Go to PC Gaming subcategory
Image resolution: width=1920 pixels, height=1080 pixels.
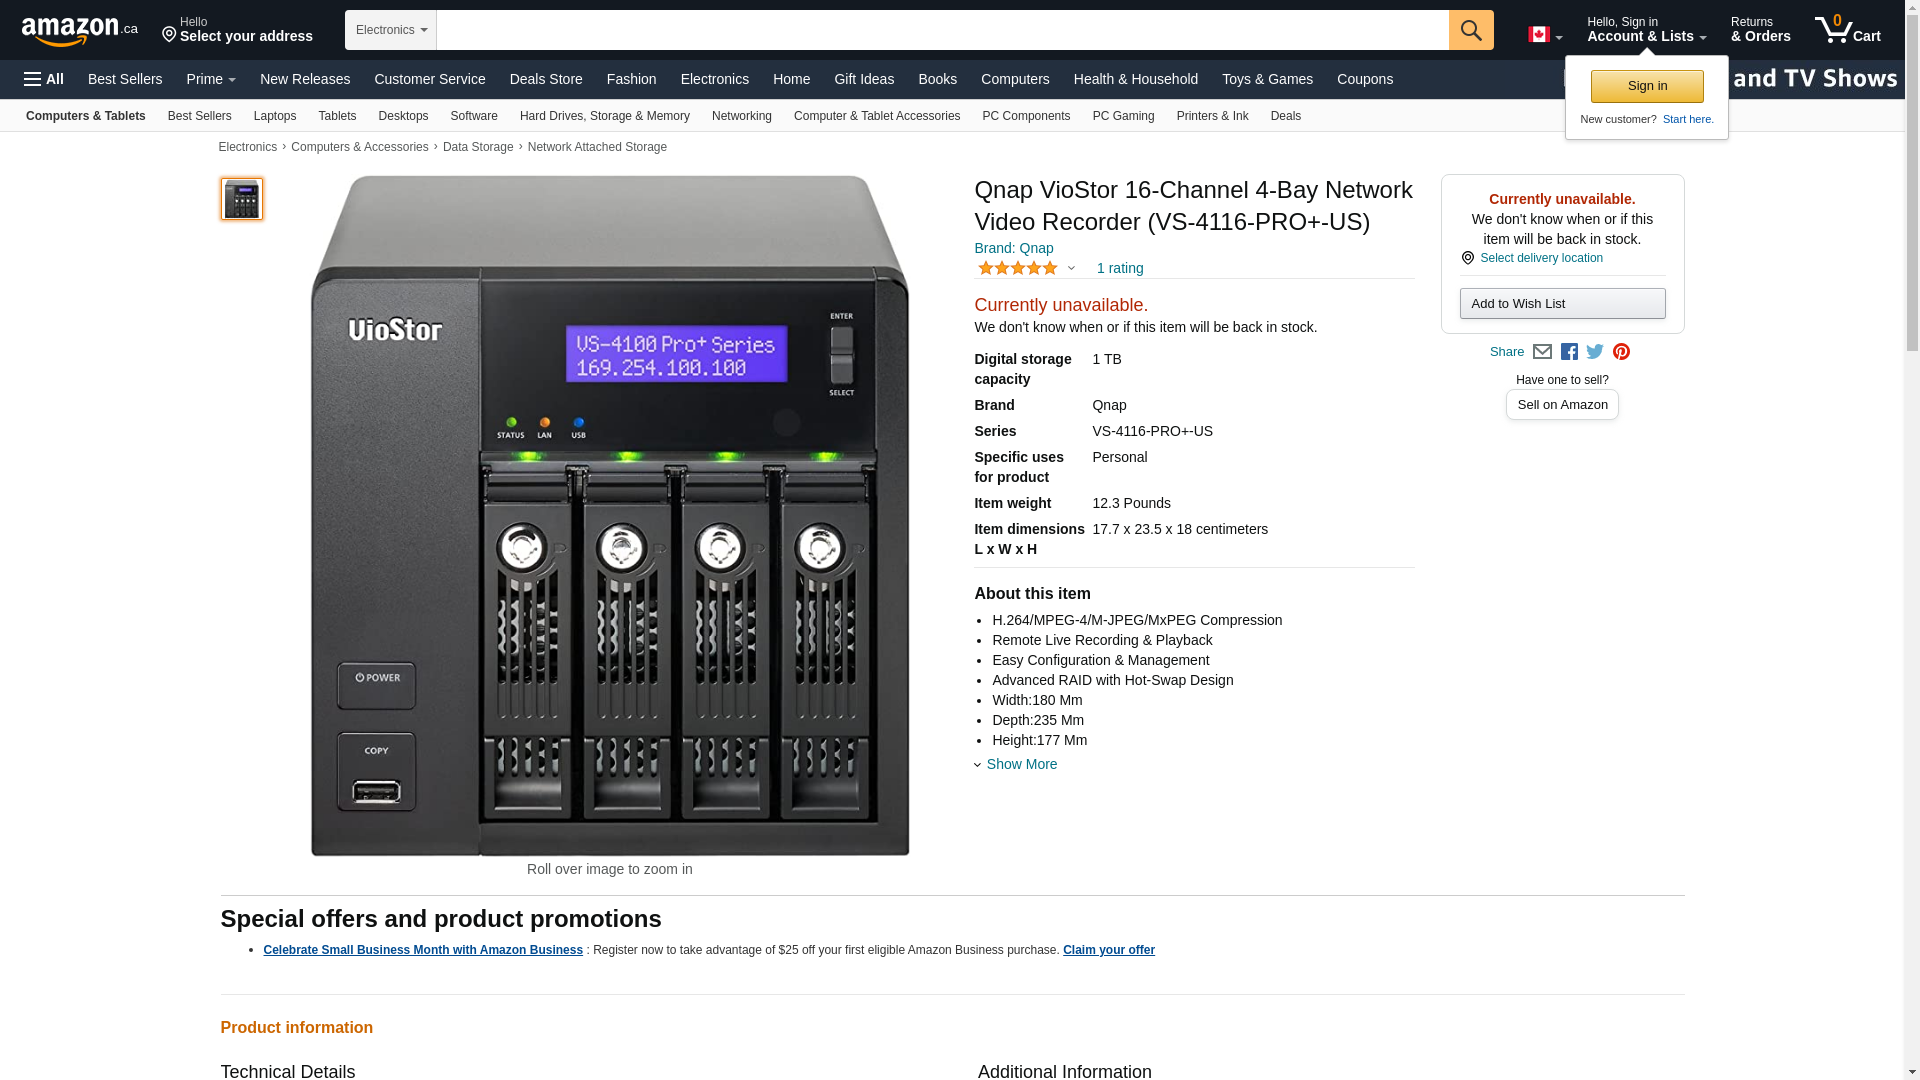point(1123,116)
